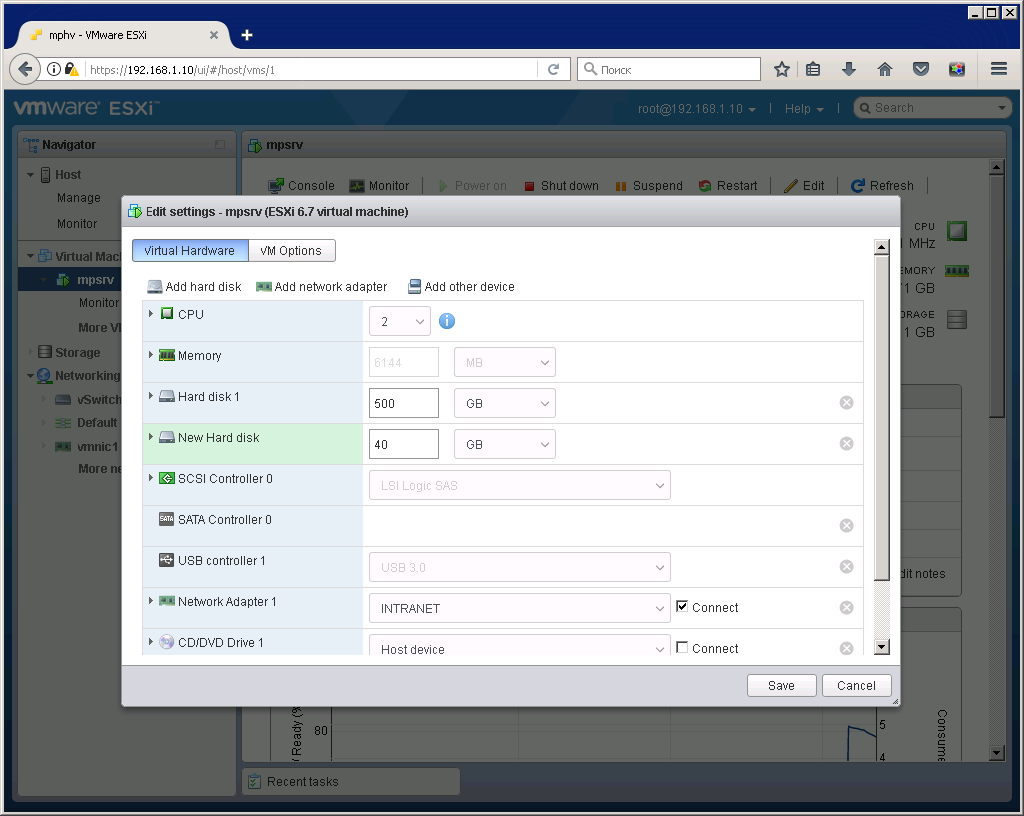
Task: Open Network Adapter INTRANET dropdown
Action: tap(520, 608)
